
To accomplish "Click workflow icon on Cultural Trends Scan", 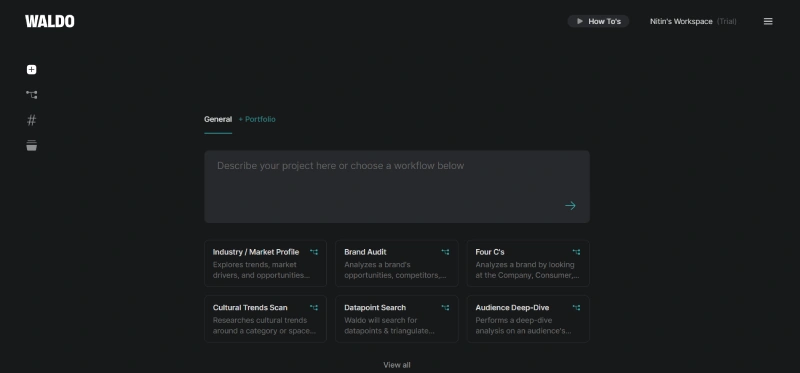I will coord(314,308).
